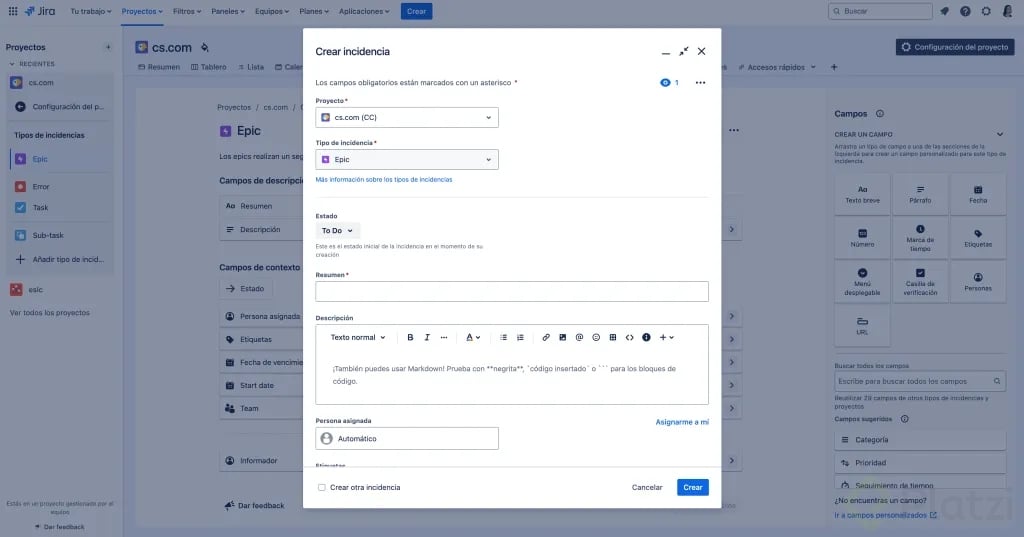Click the Resumen input field

tap(512, 291)
